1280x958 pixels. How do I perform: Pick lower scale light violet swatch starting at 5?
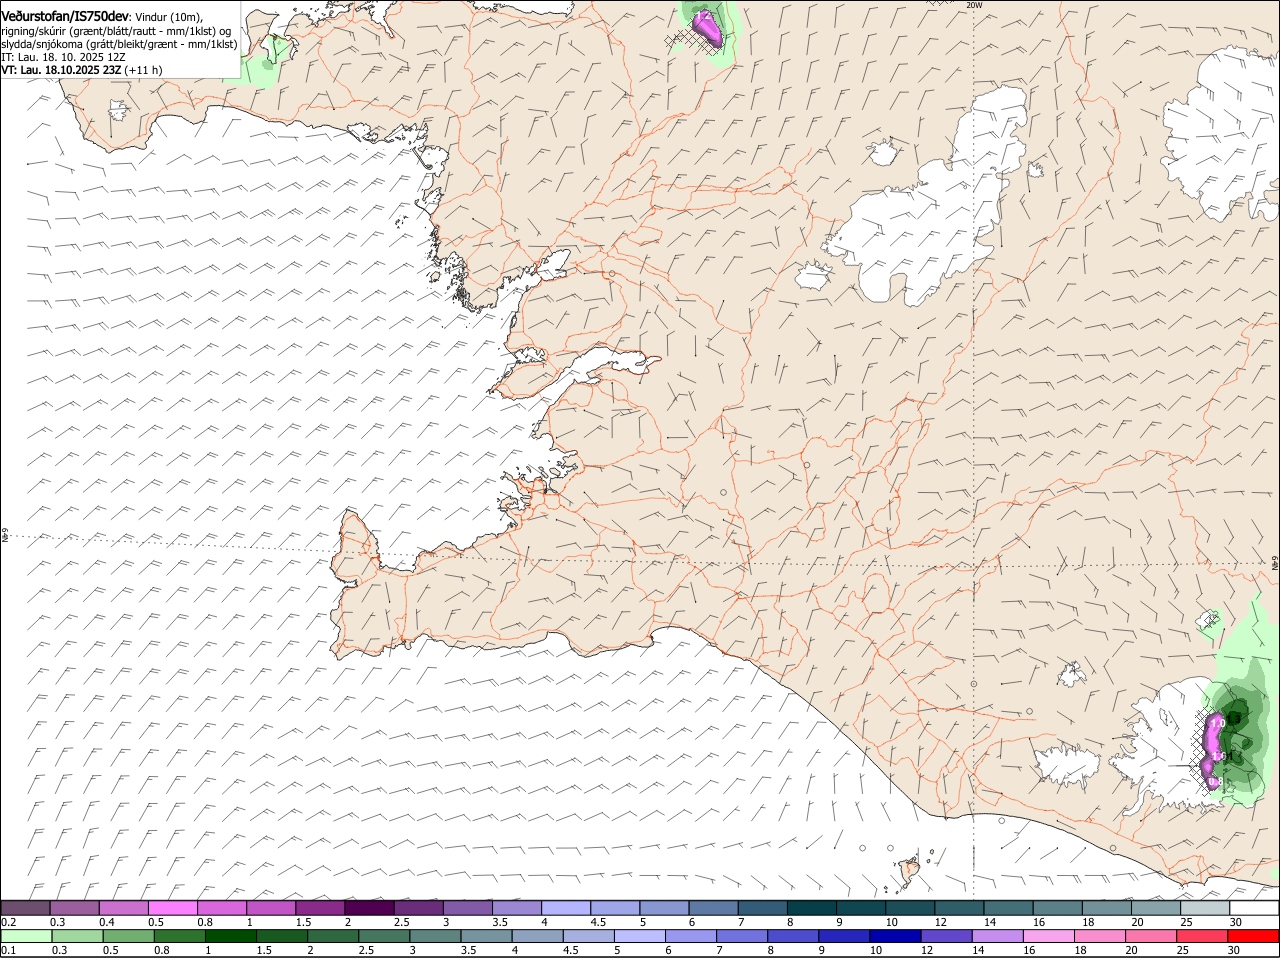641,936
